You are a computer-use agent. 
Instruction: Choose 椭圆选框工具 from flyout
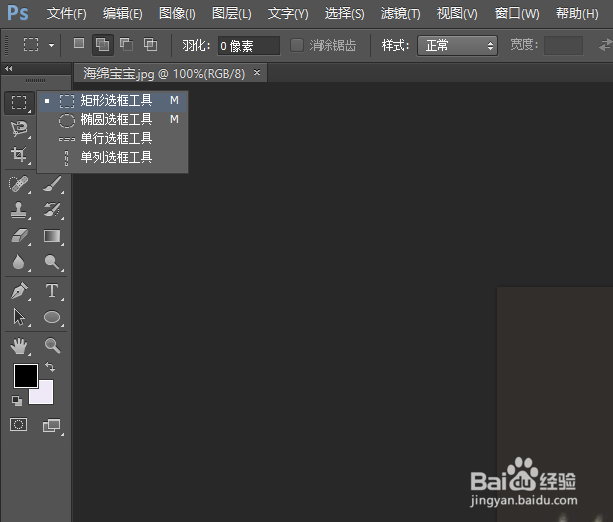point(113,120)
